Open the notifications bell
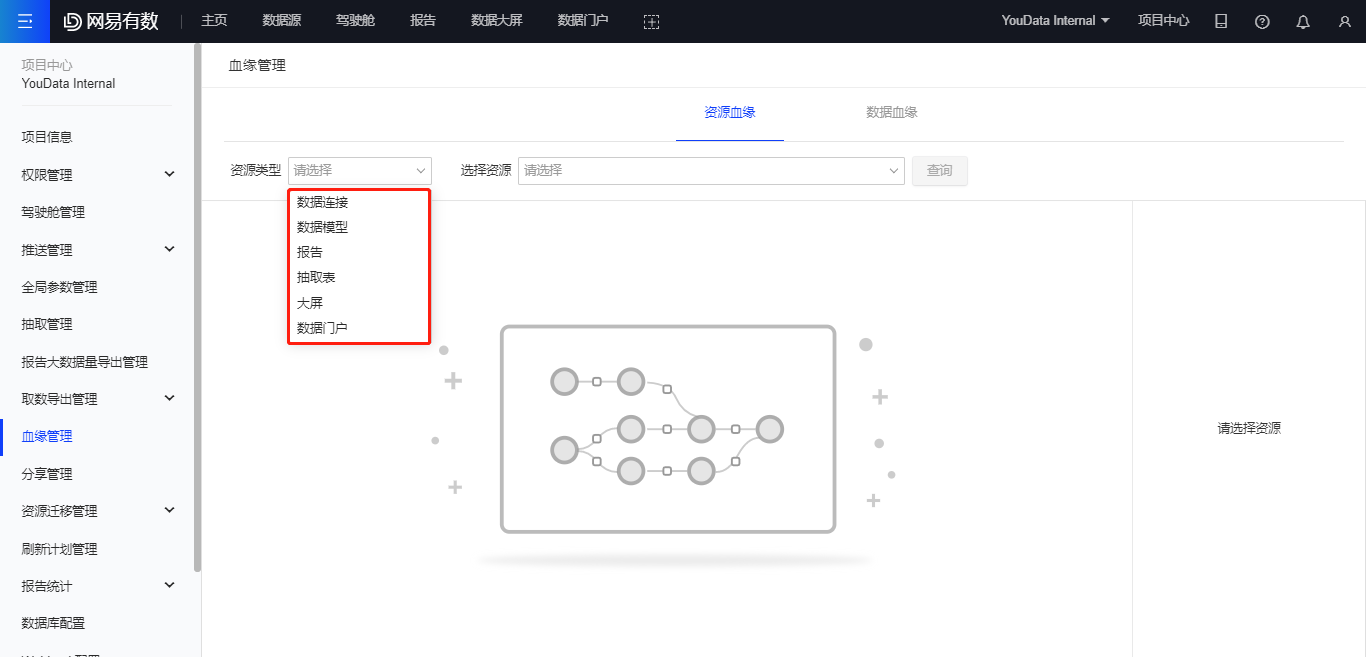1366x657 pixels. click(1303, 21)
